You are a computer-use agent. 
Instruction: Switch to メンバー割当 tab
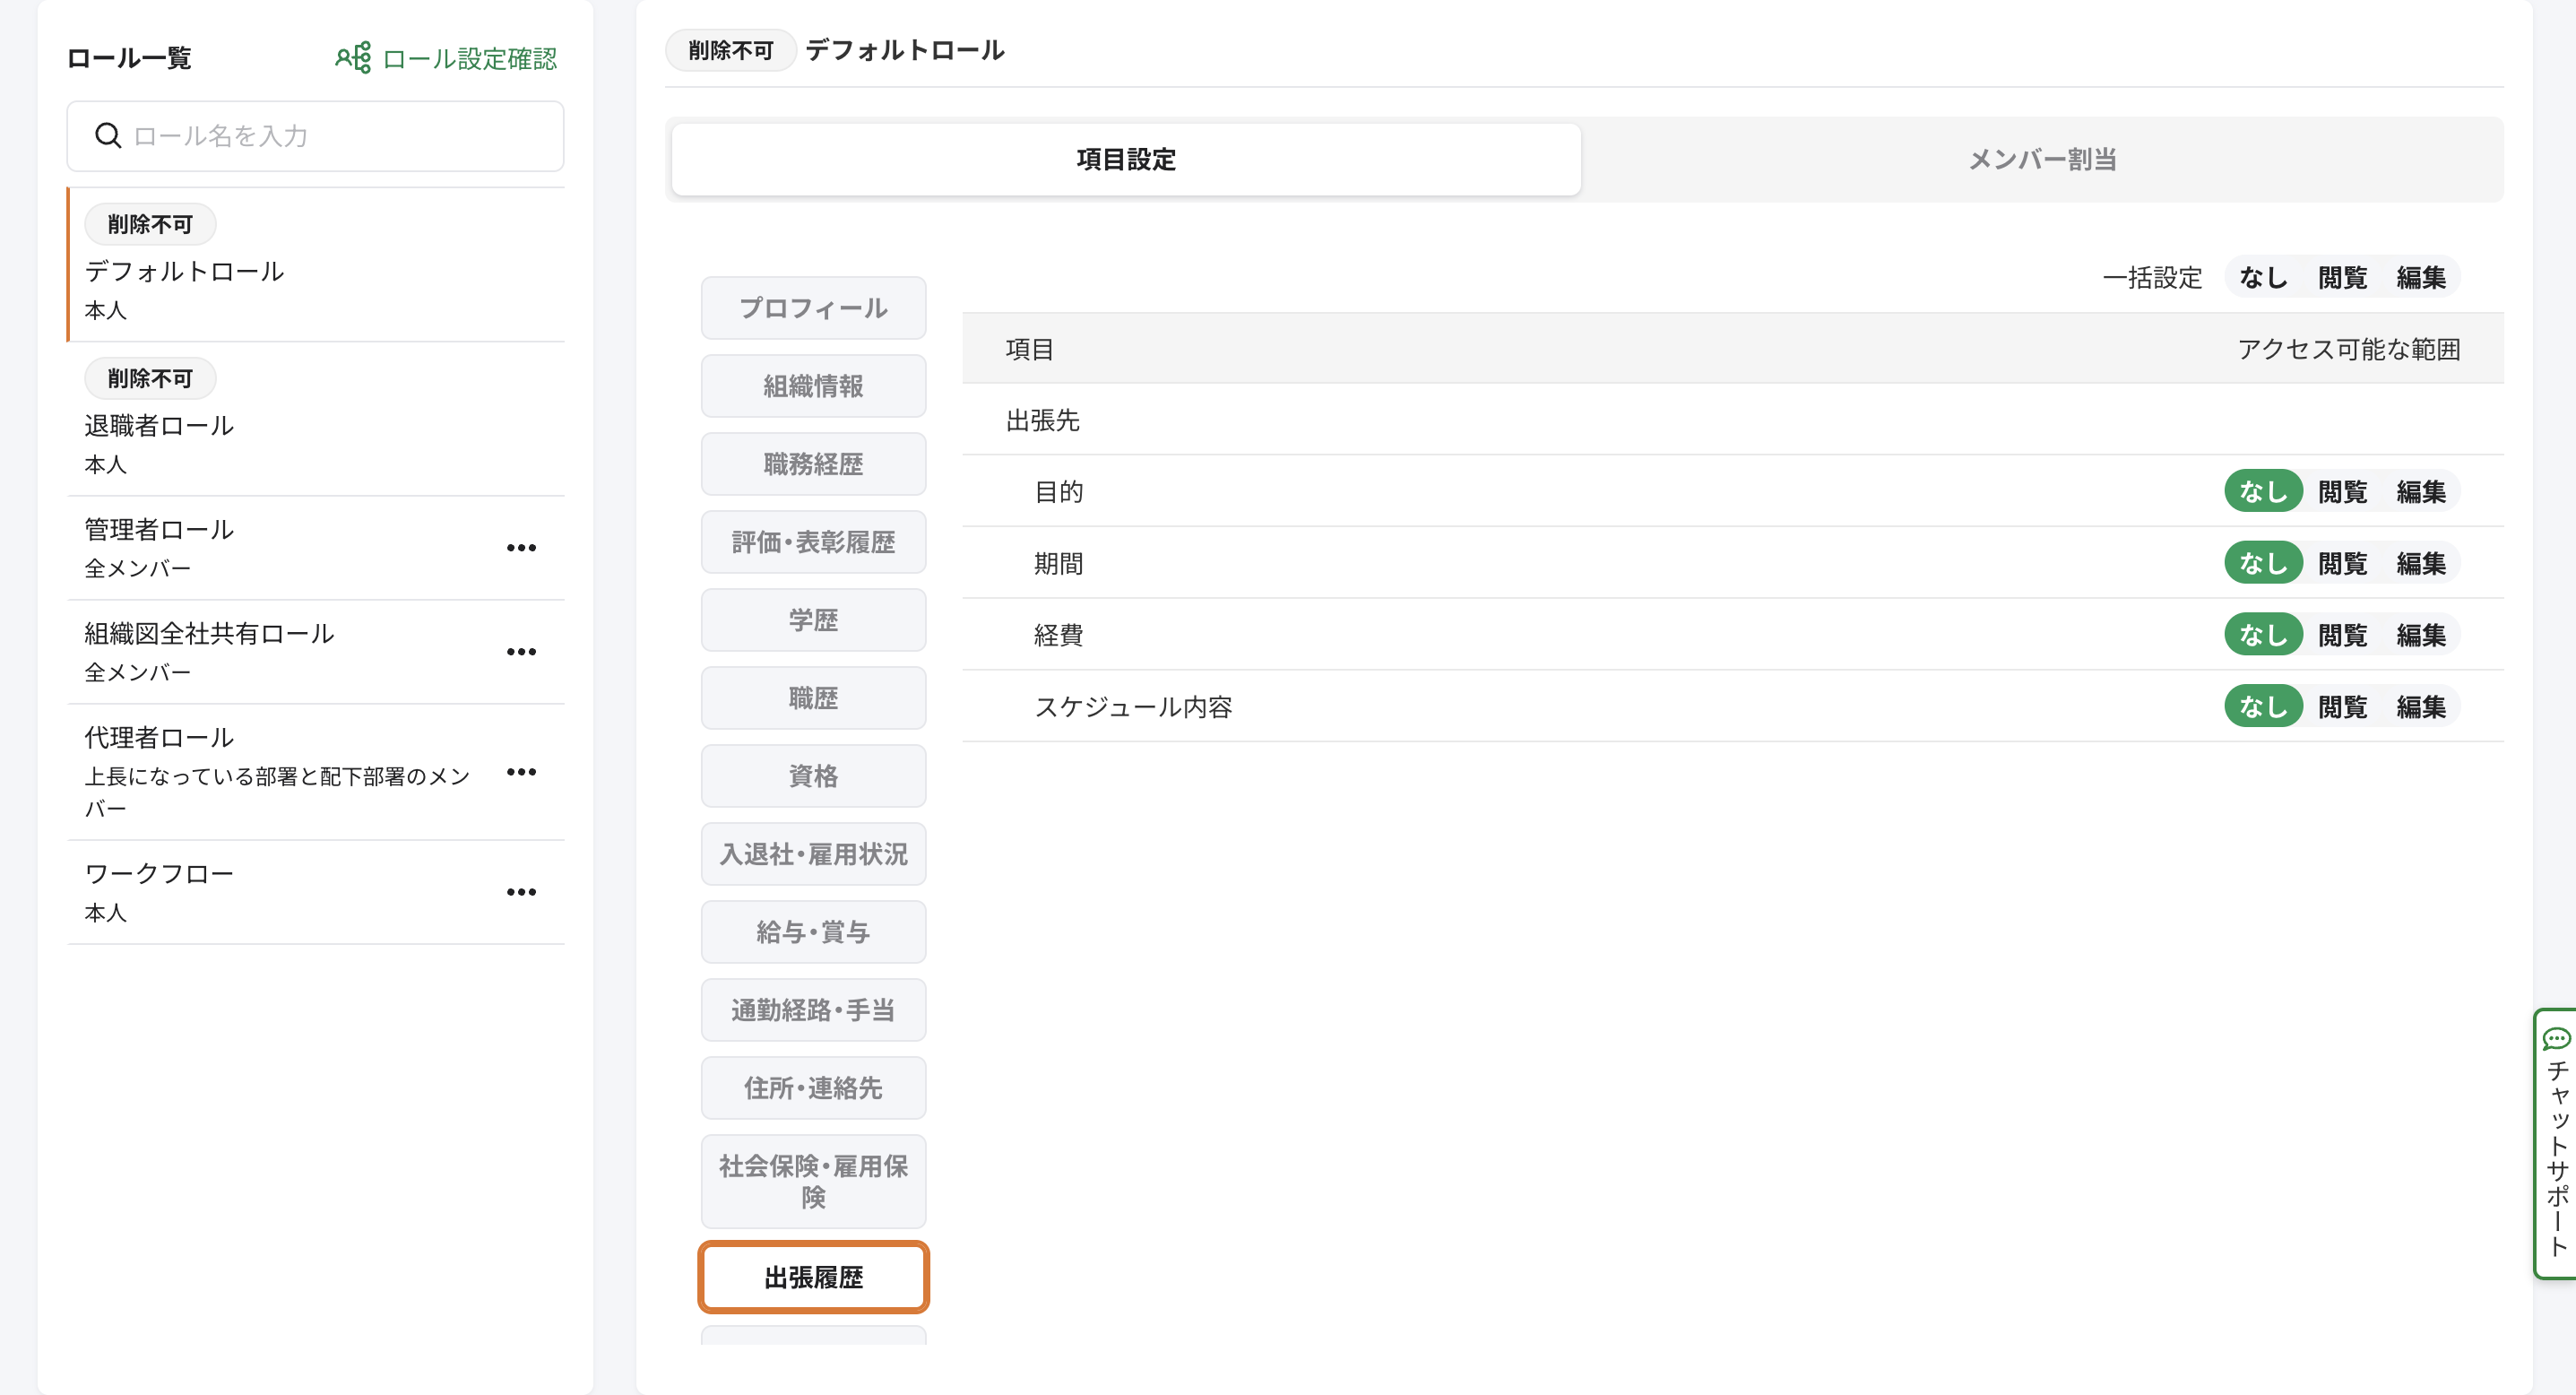click(2042, 159)
